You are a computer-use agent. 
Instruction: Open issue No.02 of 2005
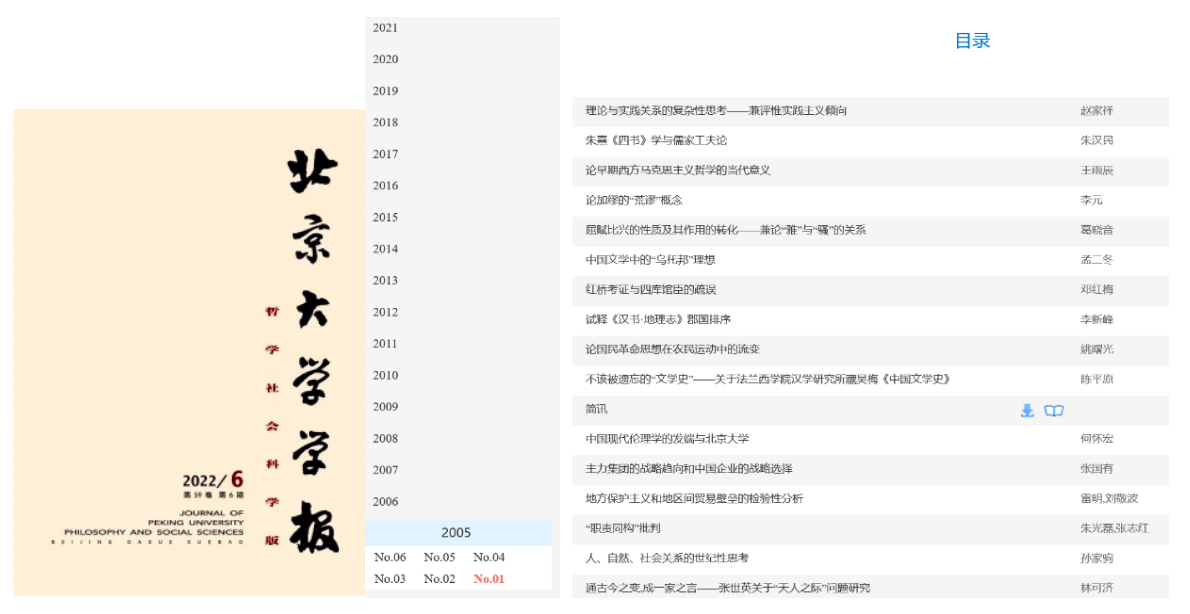click(438, 578)
